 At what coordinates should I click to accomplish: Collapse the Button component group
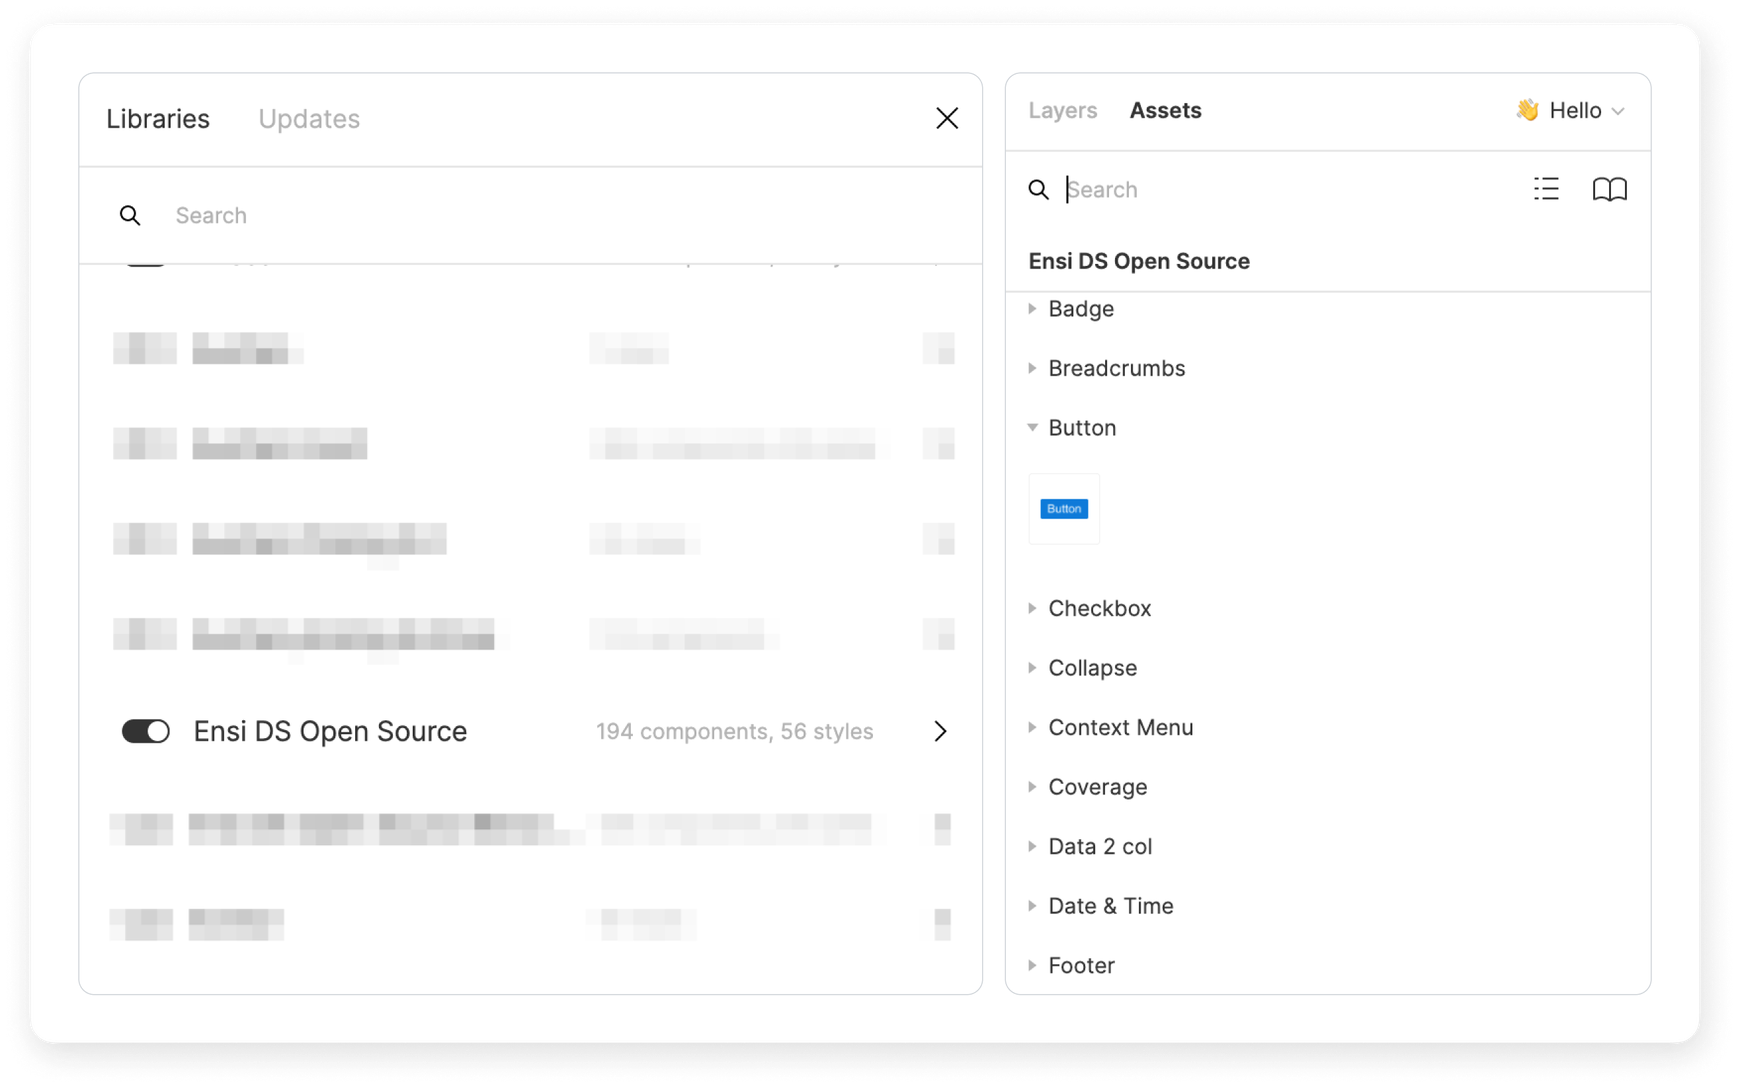[x=1033, y=428]
